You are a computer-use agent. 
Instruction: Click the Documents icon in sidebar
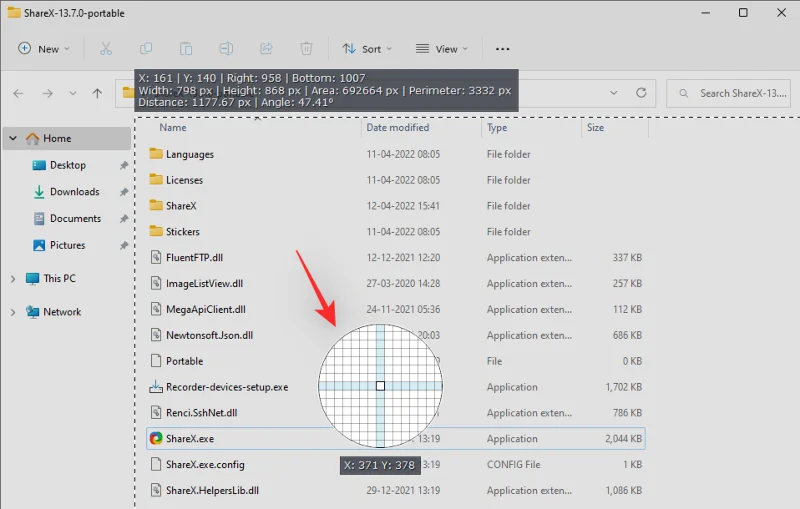(39, 218)
